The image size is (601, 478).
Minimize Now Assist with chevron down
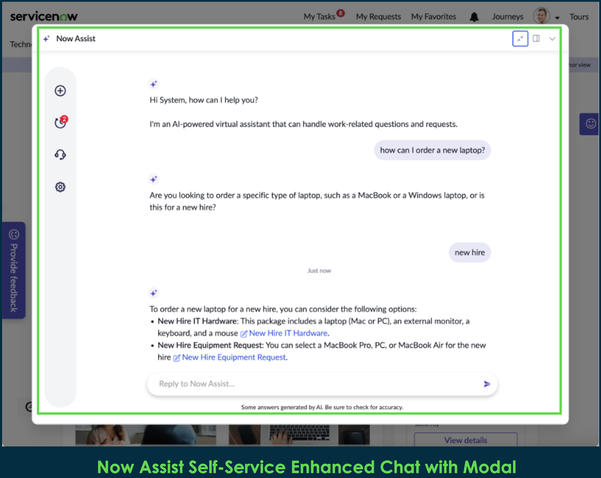pos(552,39)
